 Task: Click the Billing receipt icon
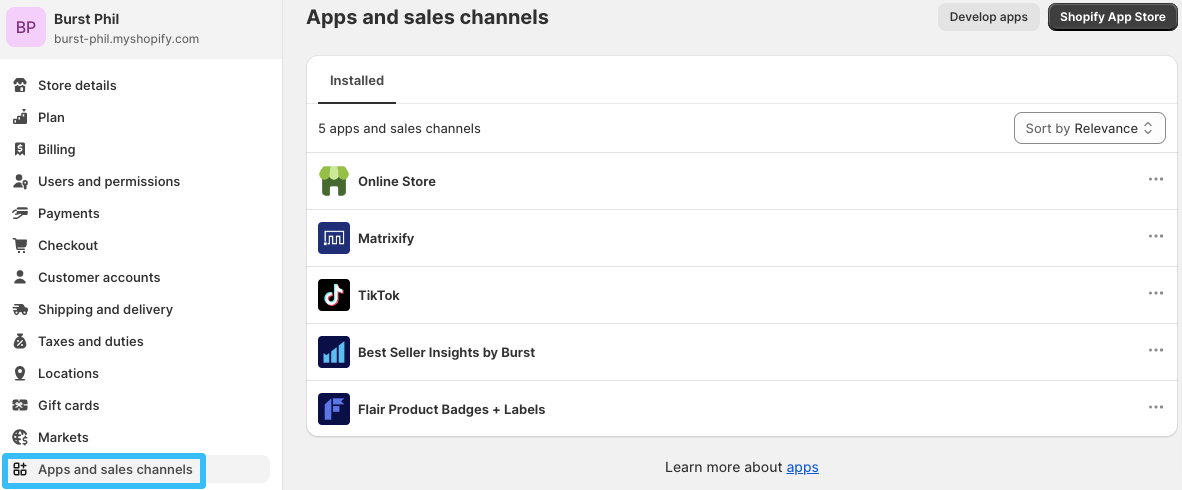(20, 149)
